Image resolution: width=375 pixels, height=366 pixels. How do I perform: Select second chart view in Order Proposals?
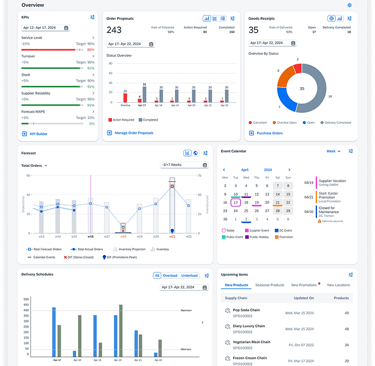pyautogui.click(x=215, y=18)
